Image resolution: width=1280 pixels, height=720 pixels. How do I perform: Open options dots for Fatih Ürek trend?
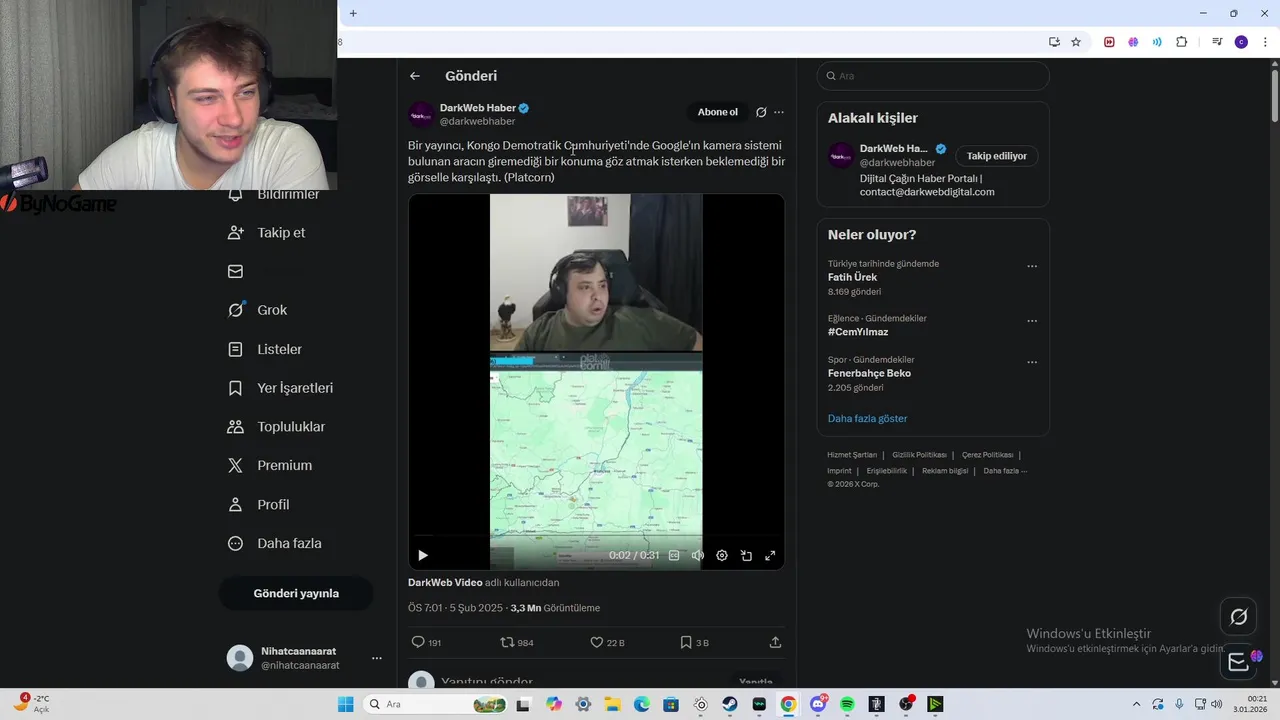(x=1032, y=266)
